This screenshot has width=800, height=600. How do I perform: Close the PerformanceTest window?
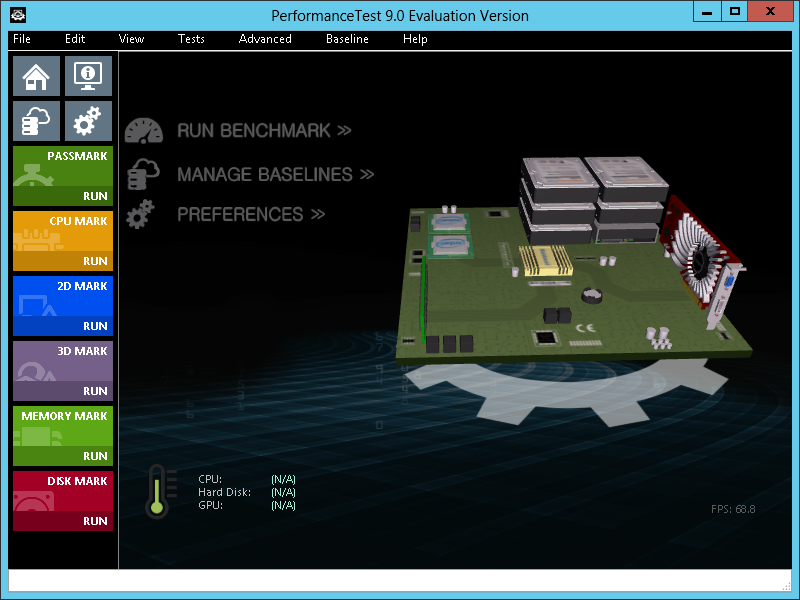[x=770, y=12]
